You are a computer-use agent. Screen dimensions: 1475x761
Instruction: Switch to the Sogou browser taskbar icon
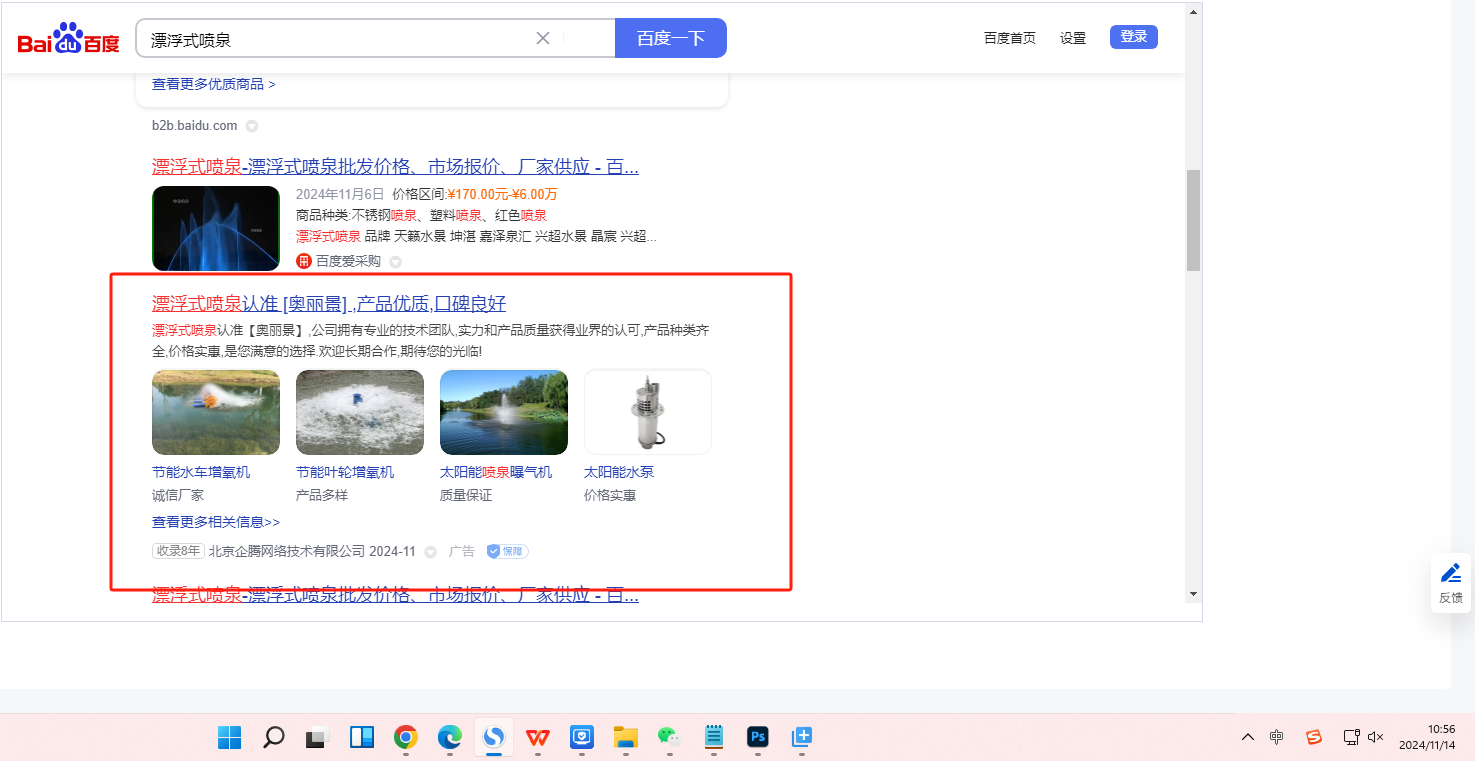pyautogui.click(x=493, y=738)
